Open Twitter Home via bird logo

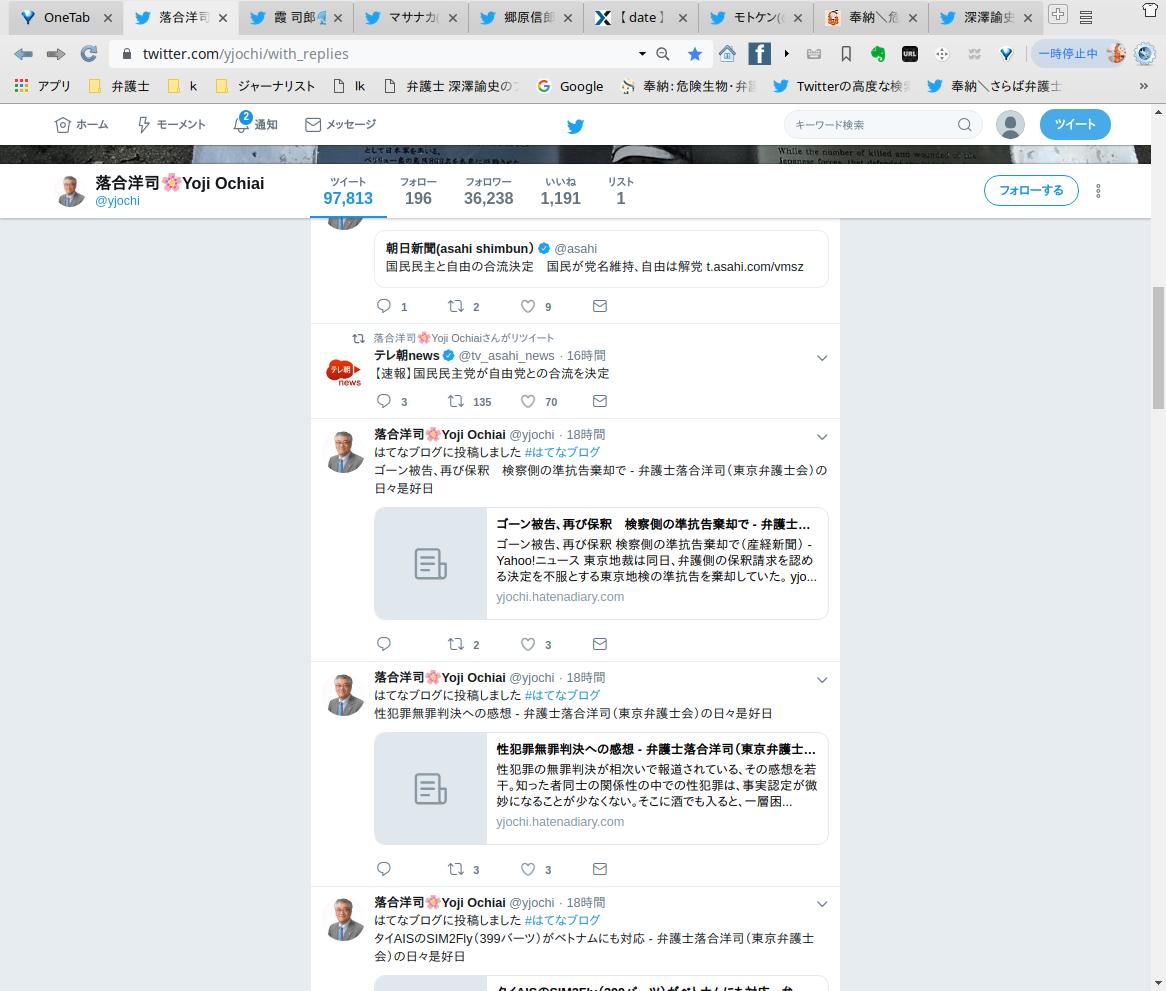pyautogui.click(x=576, y=126)
